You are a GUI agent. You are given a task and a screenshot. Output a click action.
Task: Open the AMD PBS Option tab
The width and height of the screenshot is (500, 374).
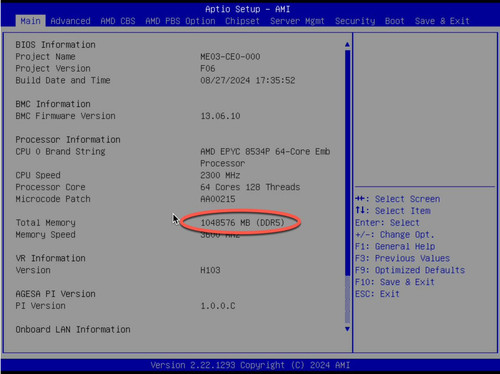(x=180, y=21)
